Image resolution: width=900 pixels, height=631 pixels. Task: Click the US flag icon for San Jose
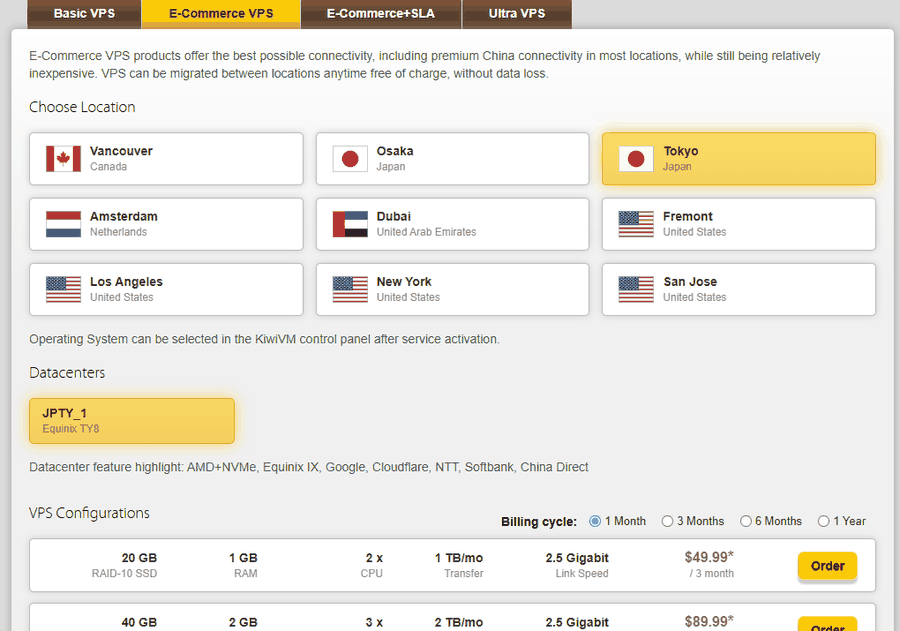(636, 290)
